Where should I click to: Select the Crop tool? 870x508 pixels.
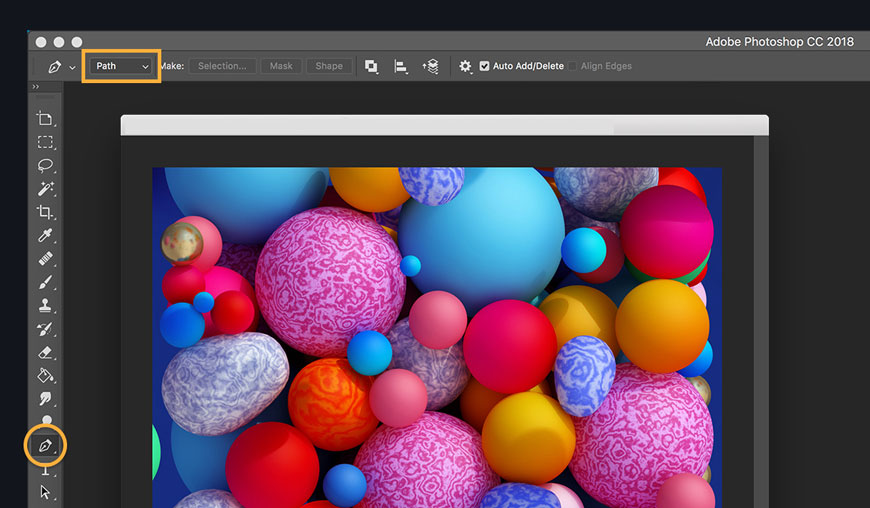45,212
